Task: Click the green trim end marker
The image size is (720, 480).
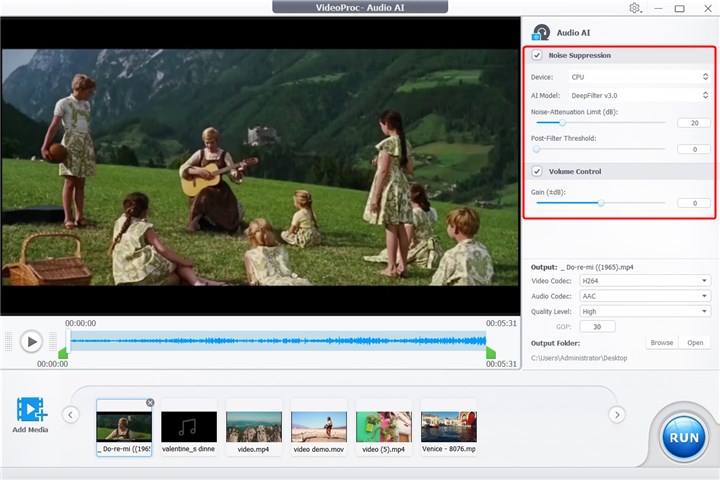Action: (x=491, y=353)
